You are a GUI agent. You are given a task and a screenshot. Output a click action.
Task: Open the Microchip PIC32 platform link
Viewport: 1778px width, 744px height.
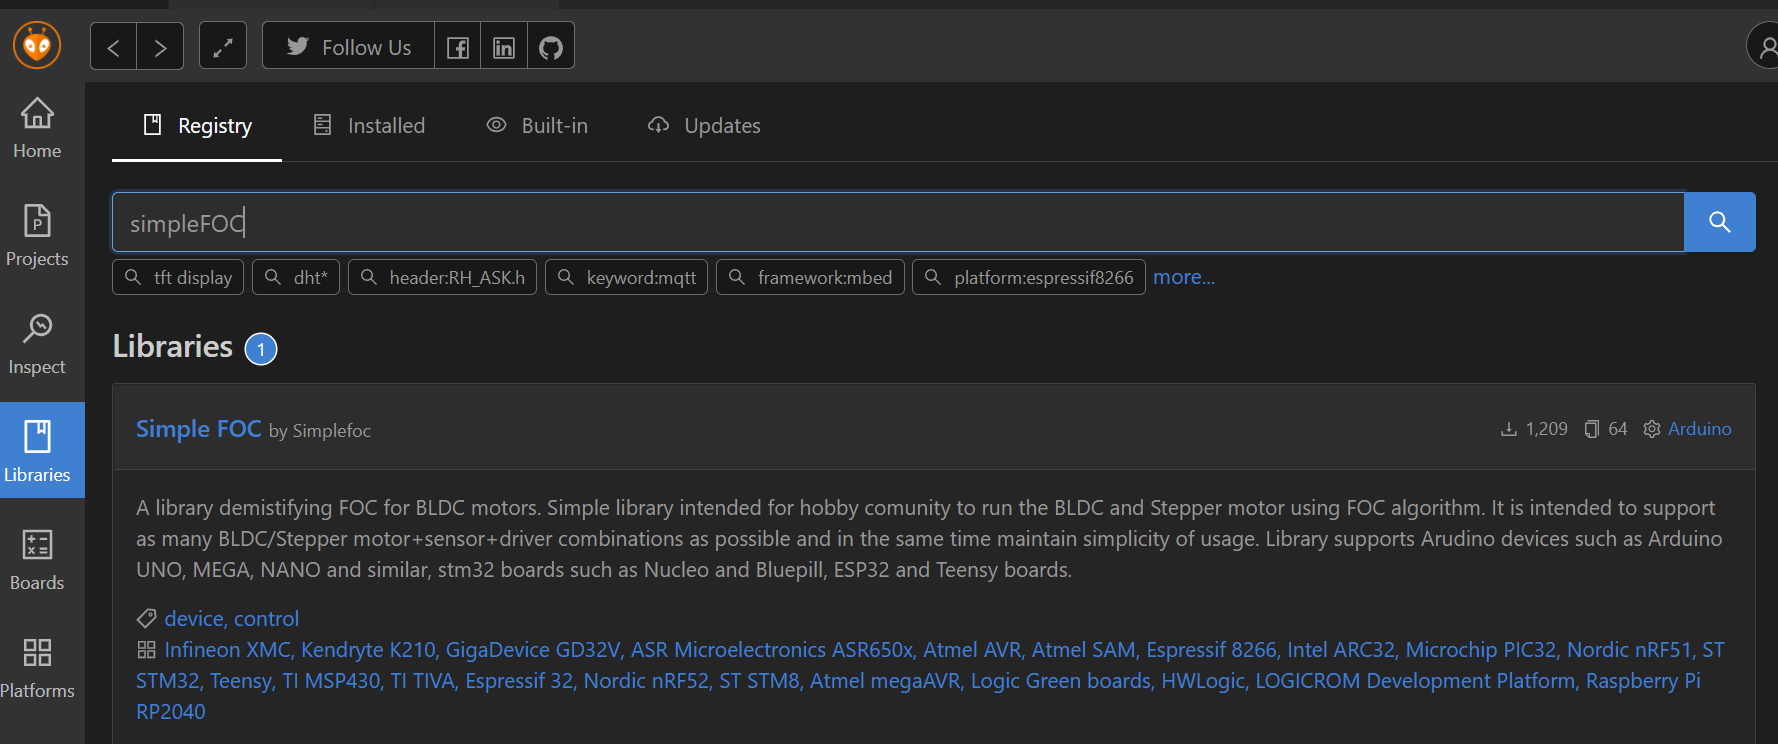(1481, 650)
